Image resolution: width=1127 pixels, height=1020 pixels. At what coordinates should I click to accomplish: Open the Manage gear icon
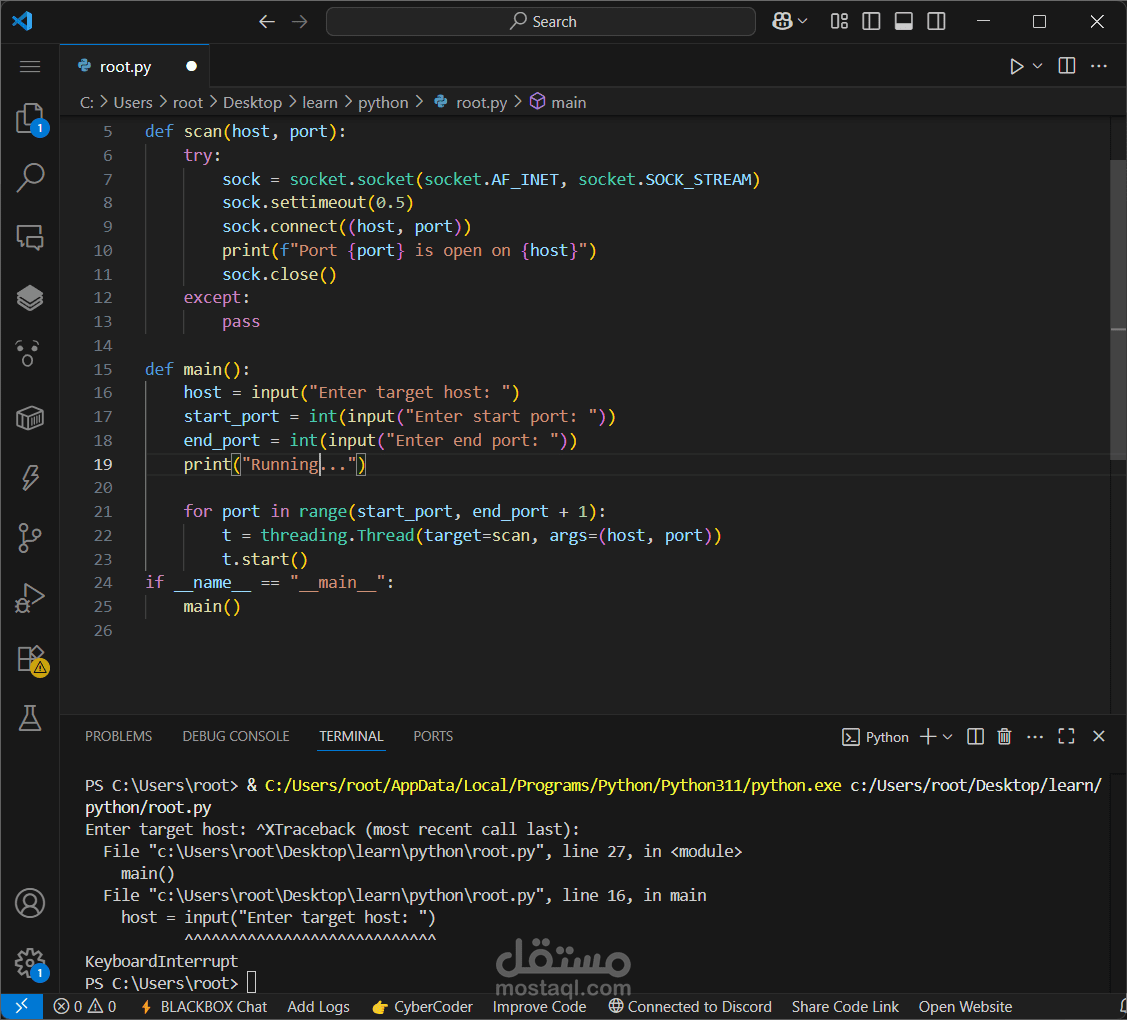(x=30, y=963)
